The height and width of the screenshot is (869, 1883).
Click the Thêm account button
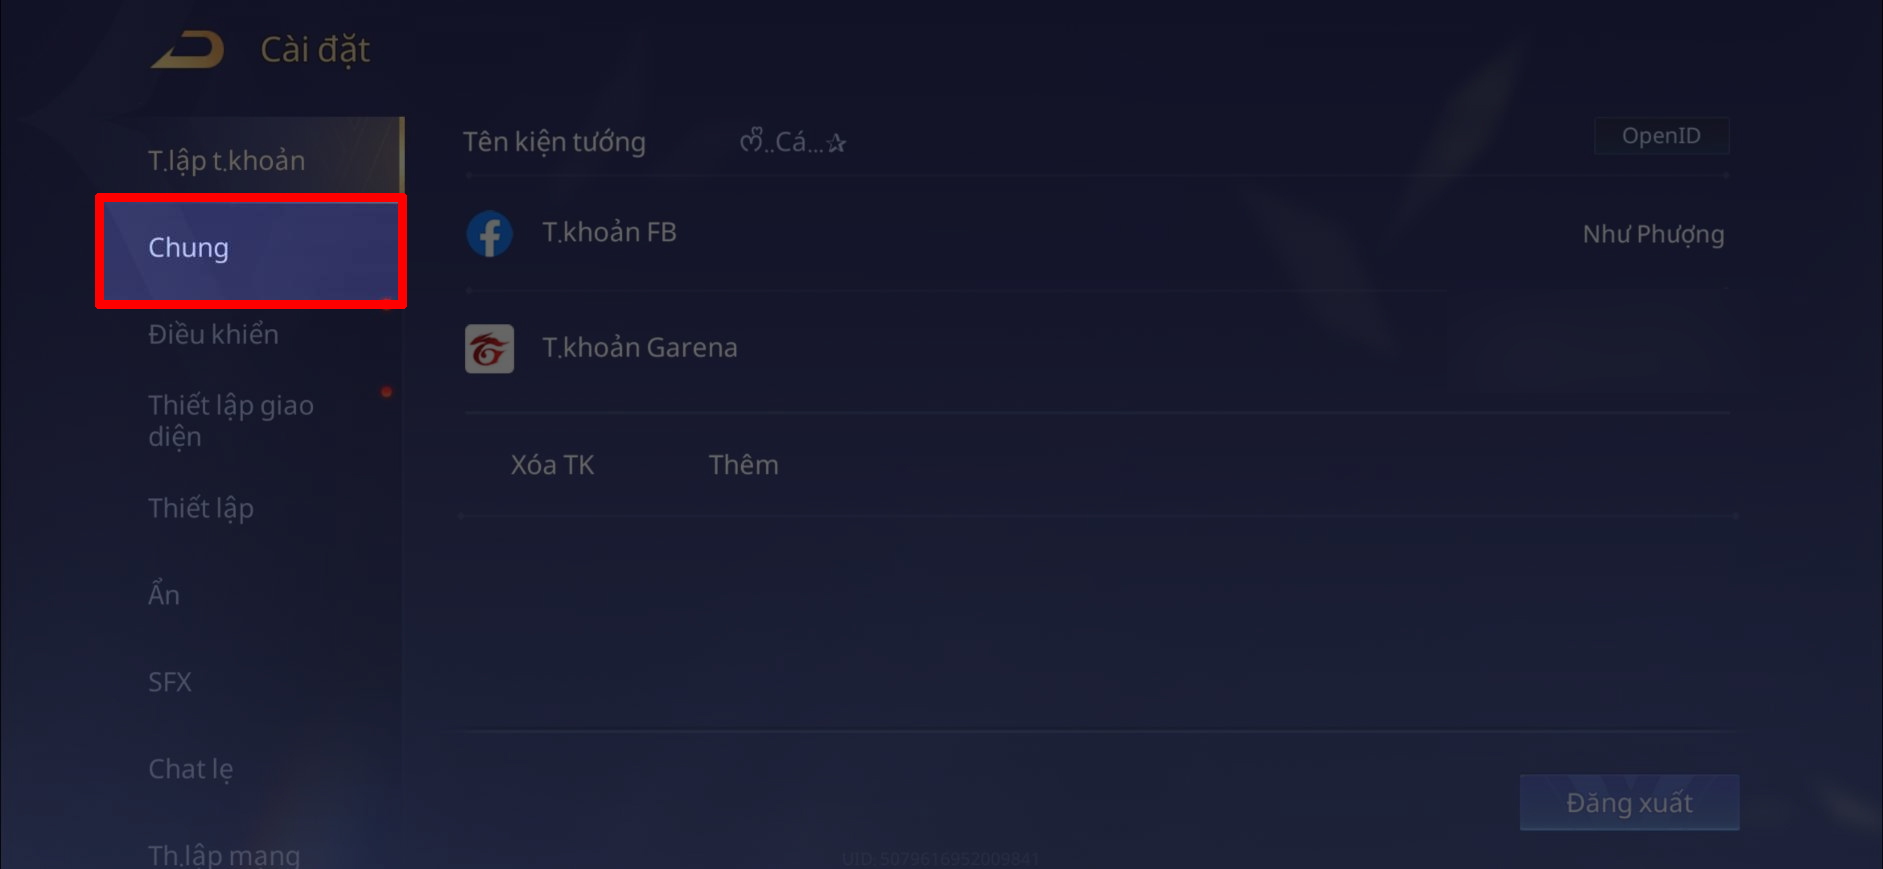(x=743, y=465)
